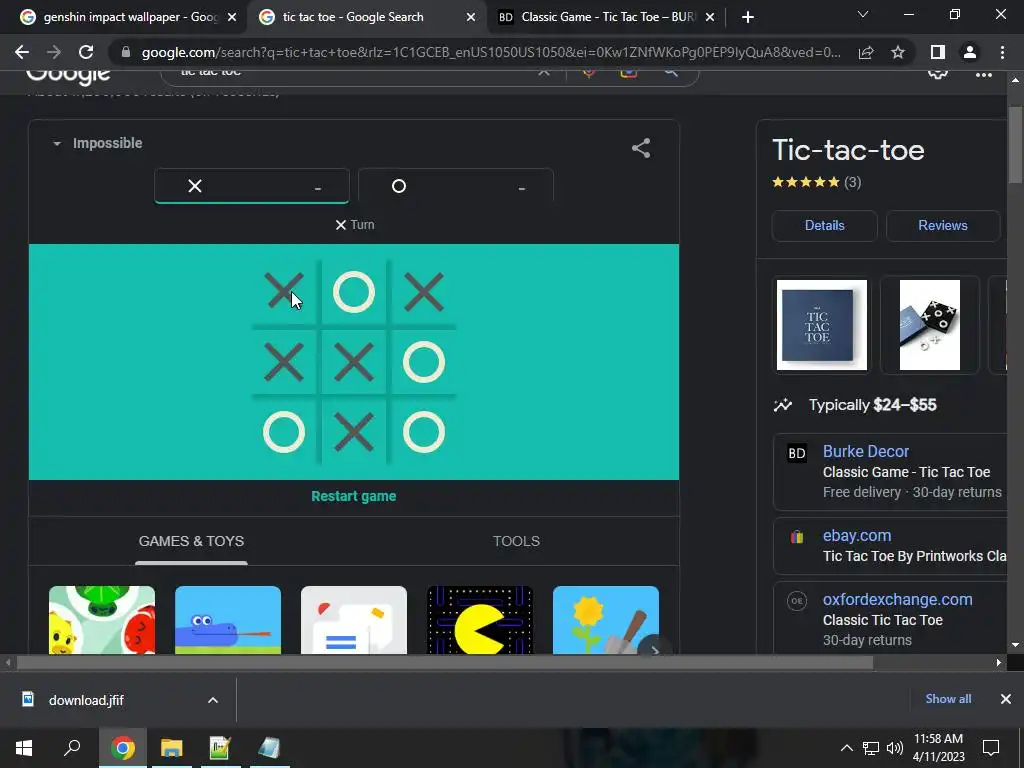Click the tab search chevron in title bar

(x=863, y=14)
